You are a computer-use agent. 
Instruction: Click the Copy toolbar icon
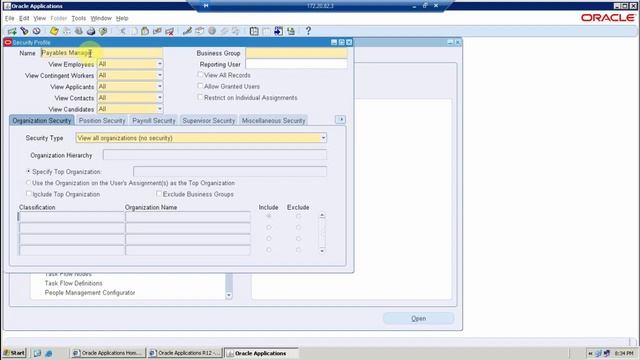[134, 31]
